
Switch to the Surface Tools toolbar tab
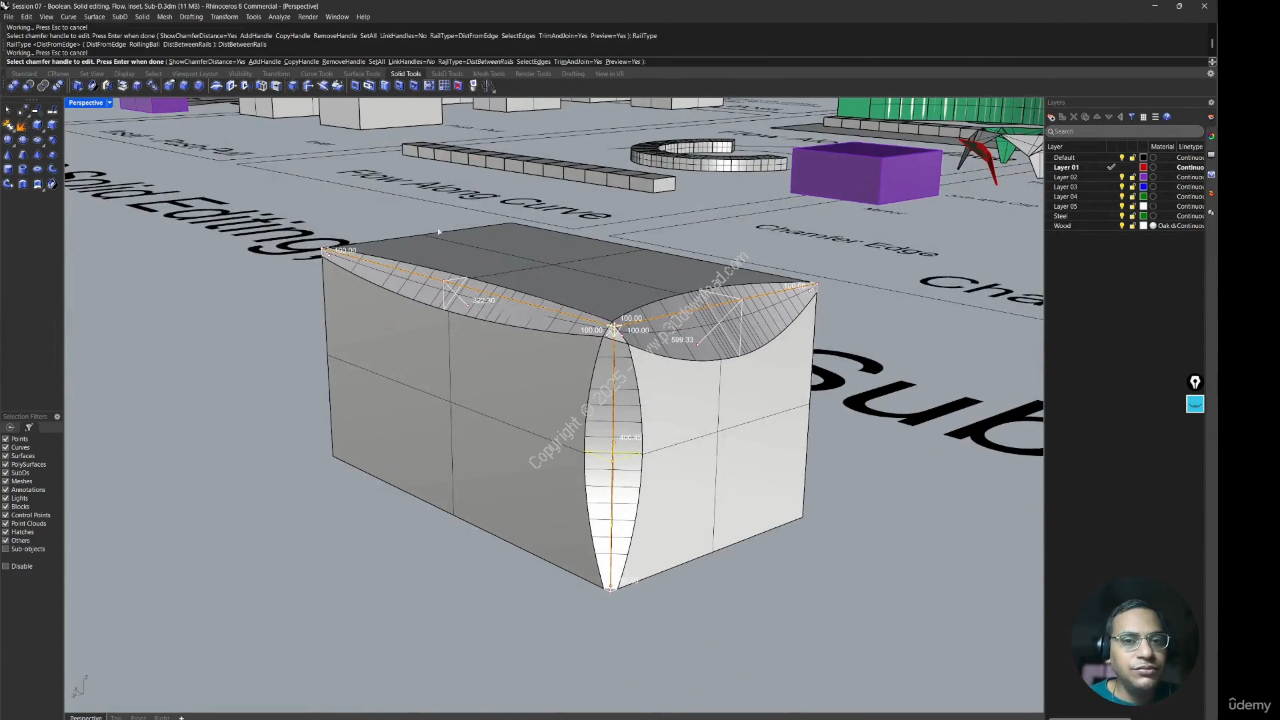point(361,74)
